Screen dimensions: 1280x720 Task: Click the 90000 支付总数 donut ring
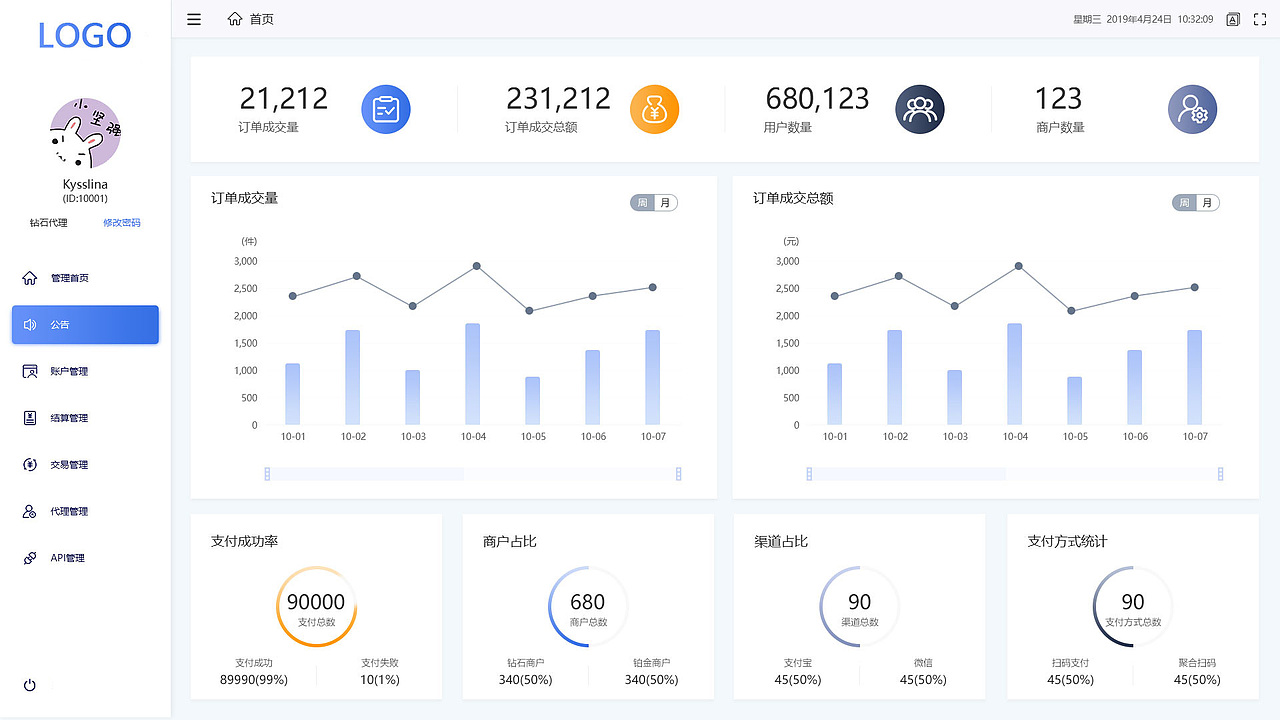[316, 607]
